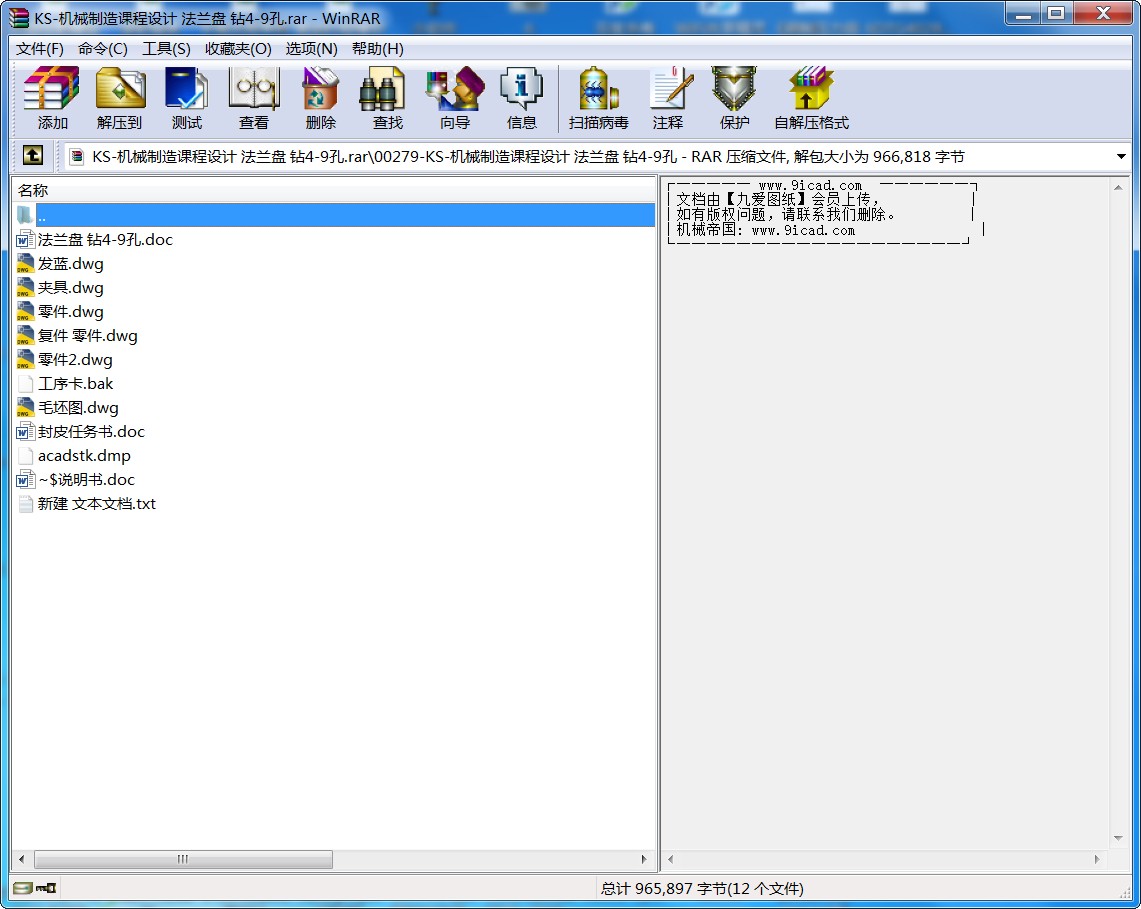The height and width of the screenshot is (909, 1141).
Task: Open the 文件(F) menu
Action: point(40,49)
